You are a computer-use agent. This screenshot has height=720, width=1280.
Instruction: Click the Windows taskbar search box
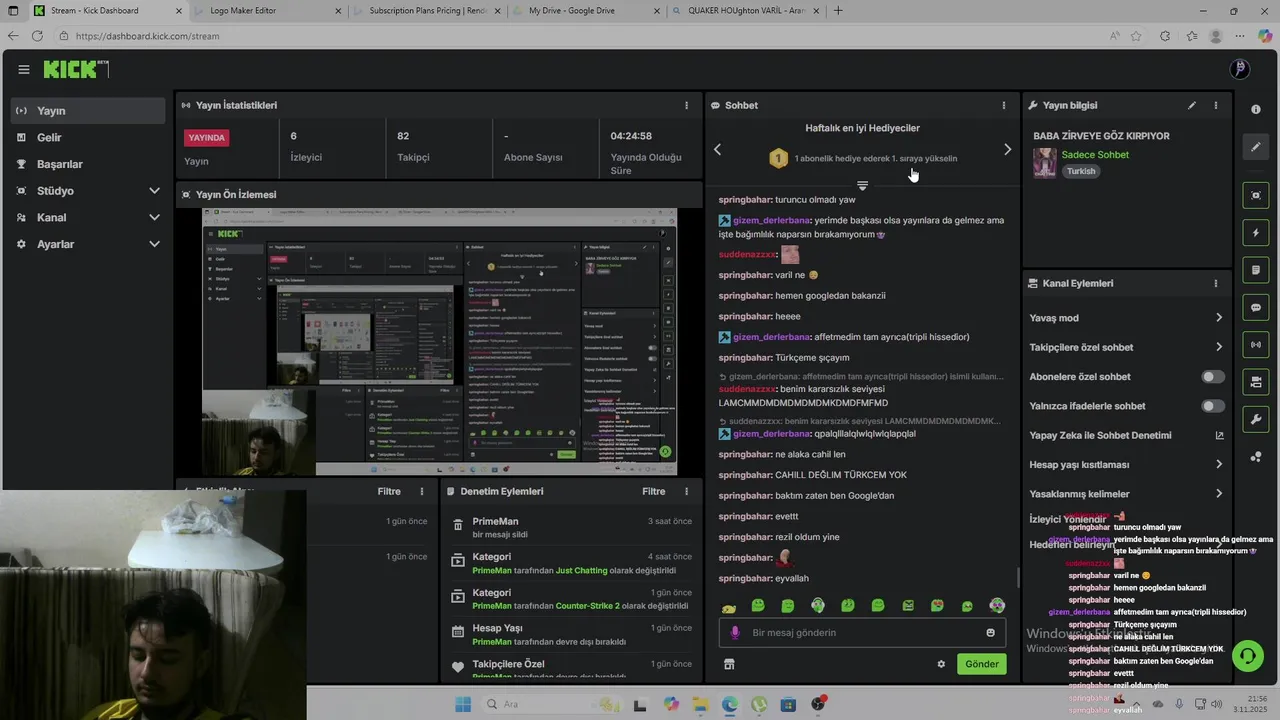pyautogui.click(x=552, y=704)
